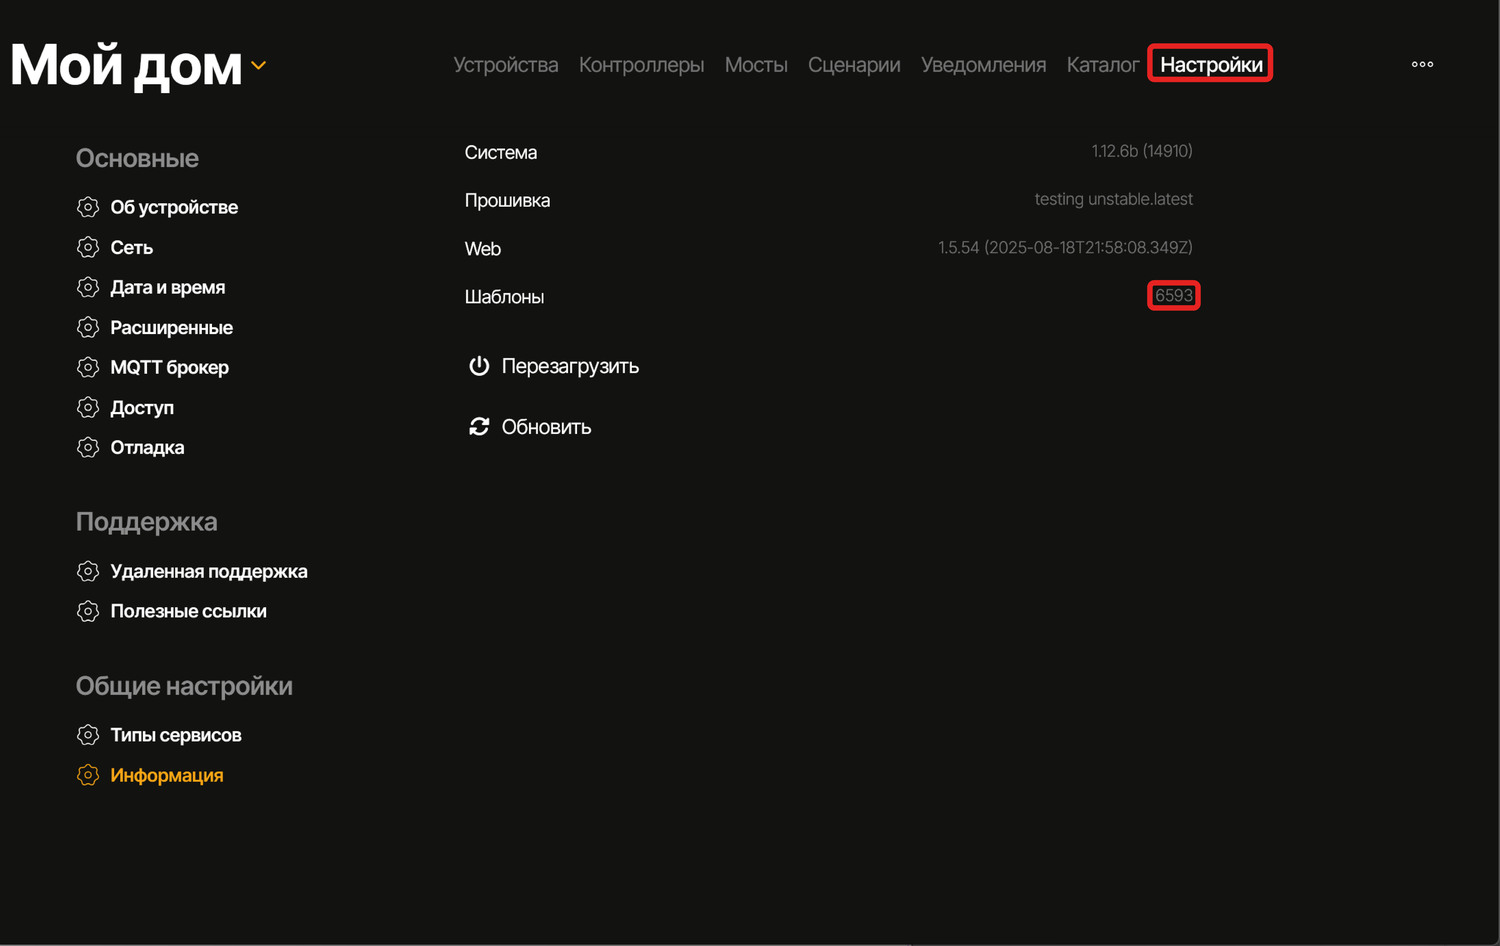Select the Контроллеры tab

641,65
